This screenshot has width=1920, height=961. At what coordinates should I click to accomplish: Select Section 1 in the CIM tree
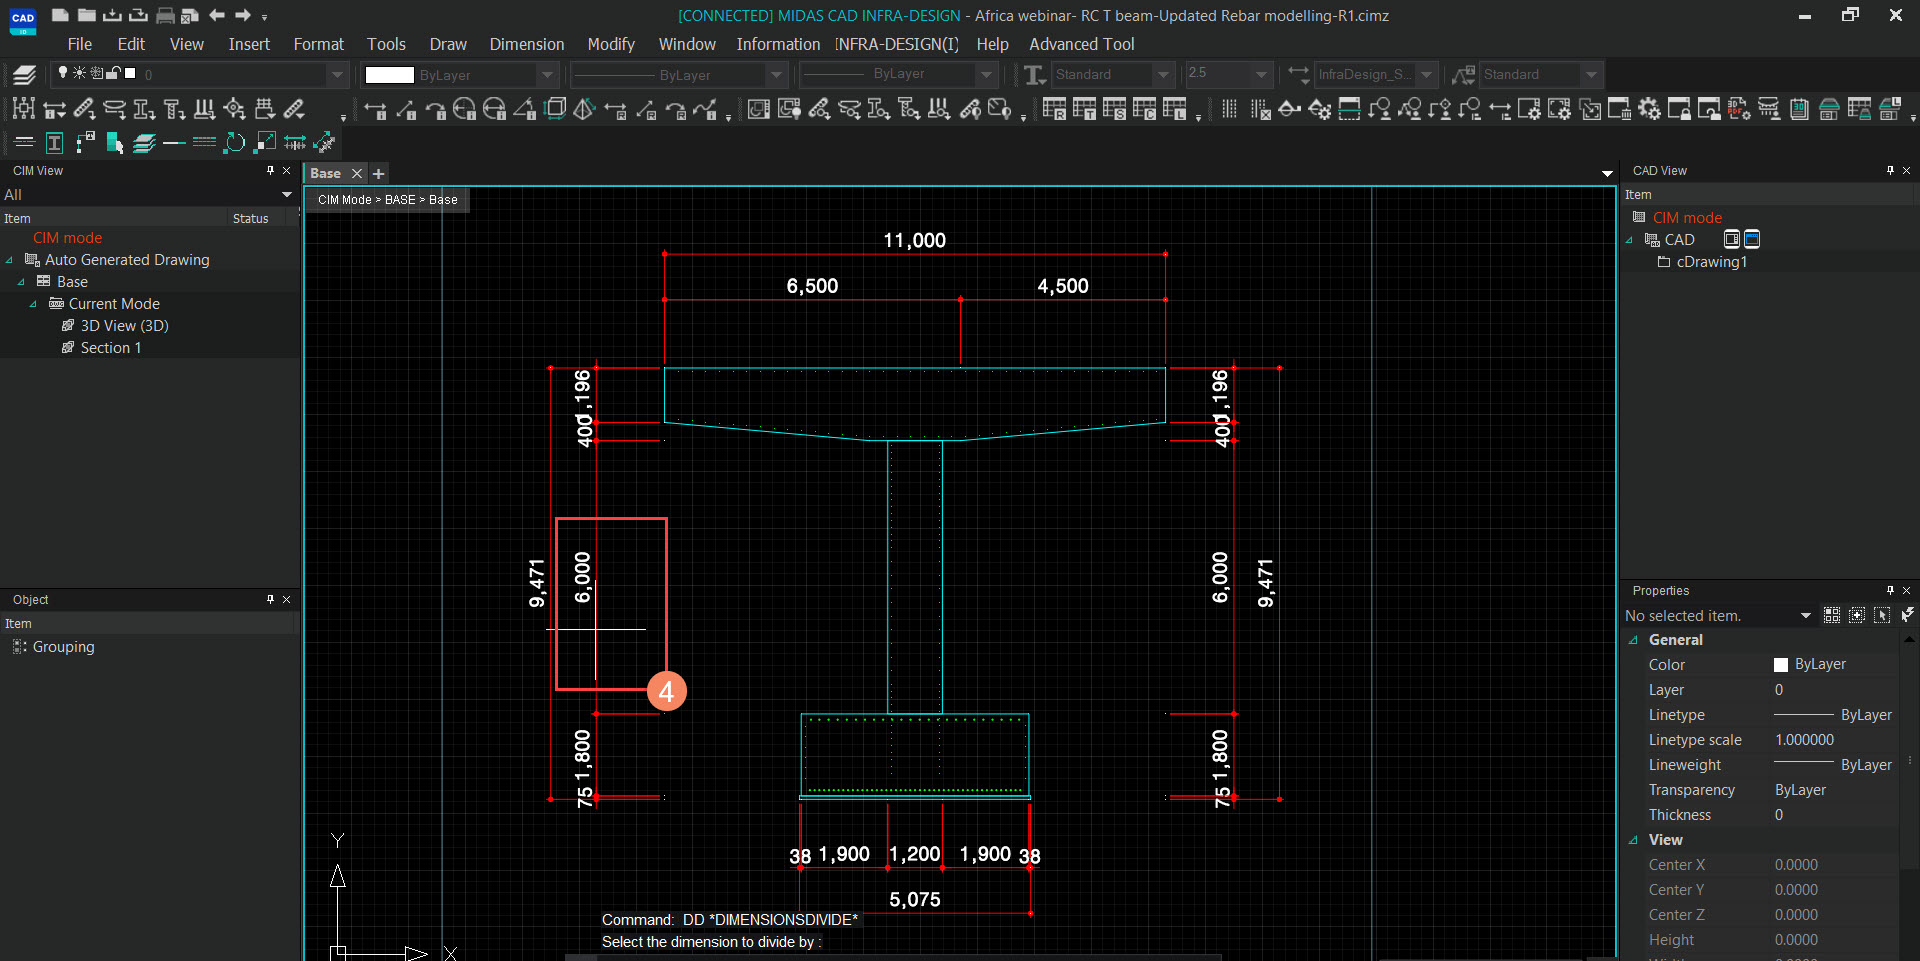[x=110, y=348]
